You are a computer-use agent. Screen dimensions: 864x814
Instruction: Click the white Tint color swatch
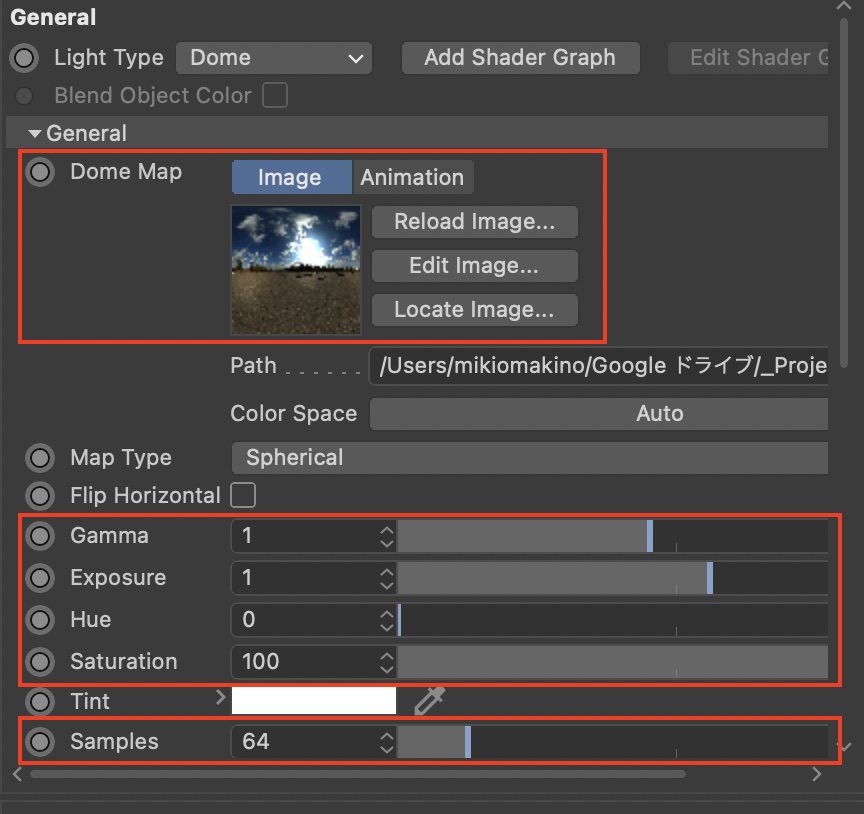point(314,701)
